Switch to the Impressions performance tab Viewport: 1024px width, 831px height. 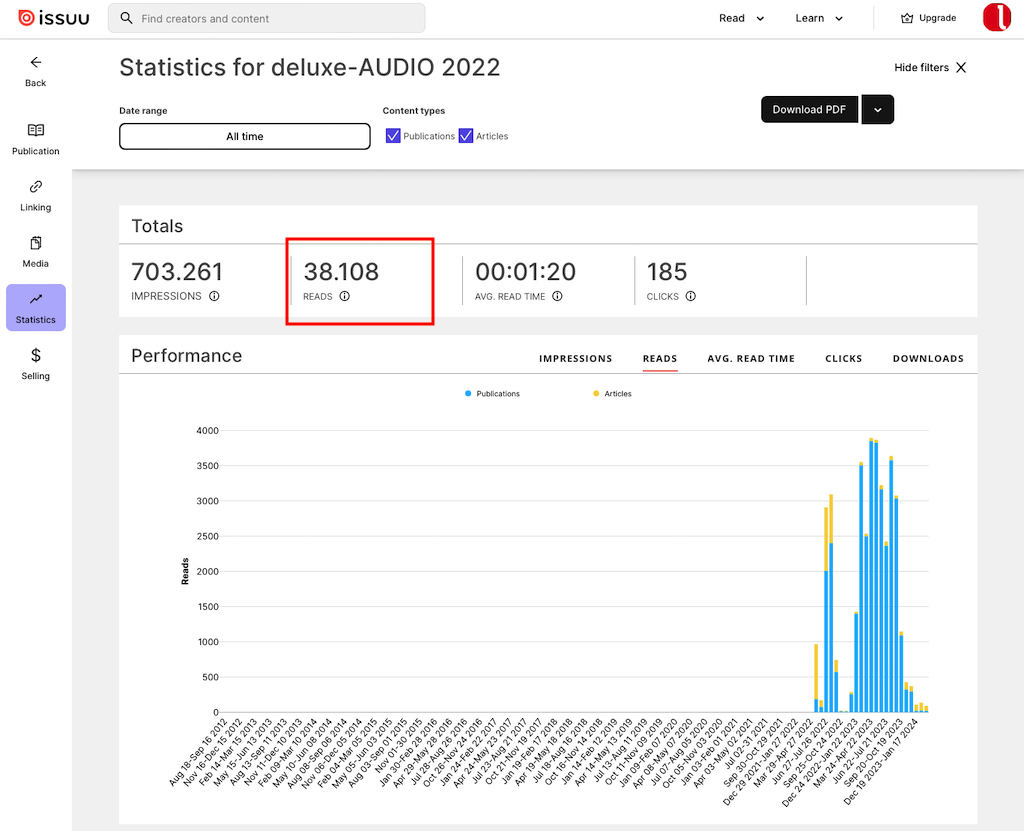(x=575, y=358)
